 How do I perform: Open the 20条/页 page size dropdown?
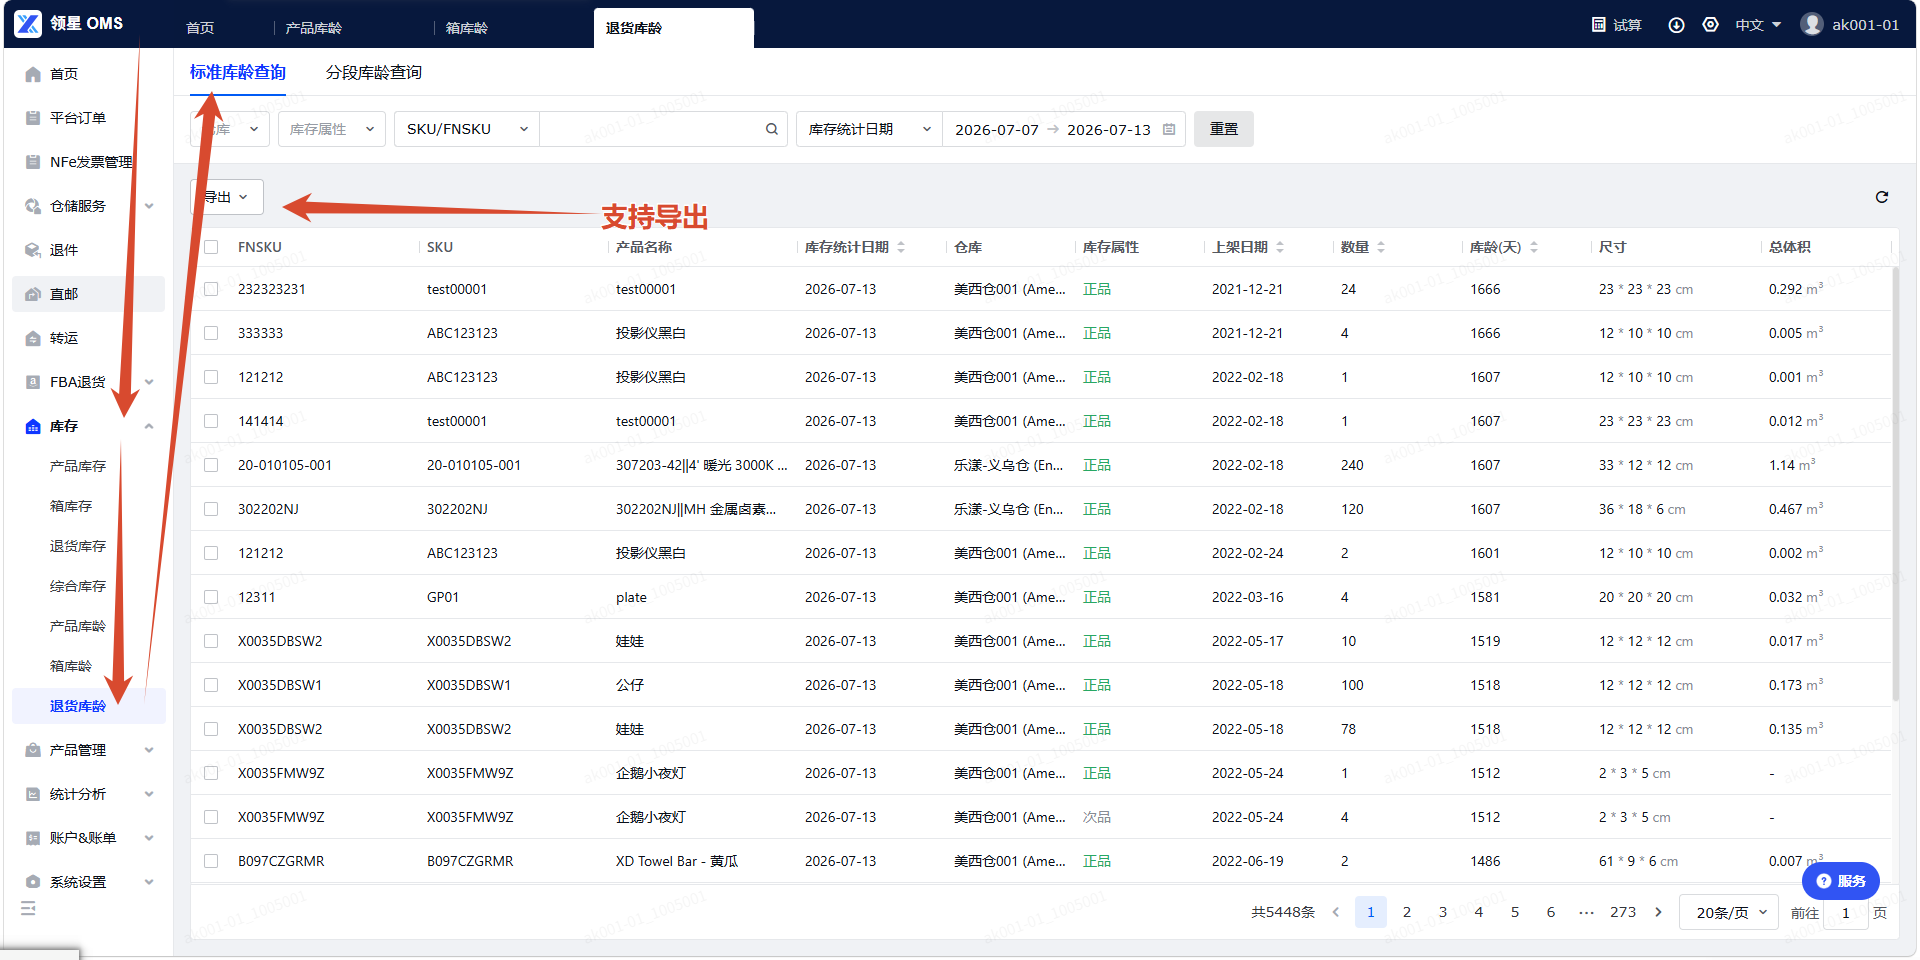click(1729, 912)
